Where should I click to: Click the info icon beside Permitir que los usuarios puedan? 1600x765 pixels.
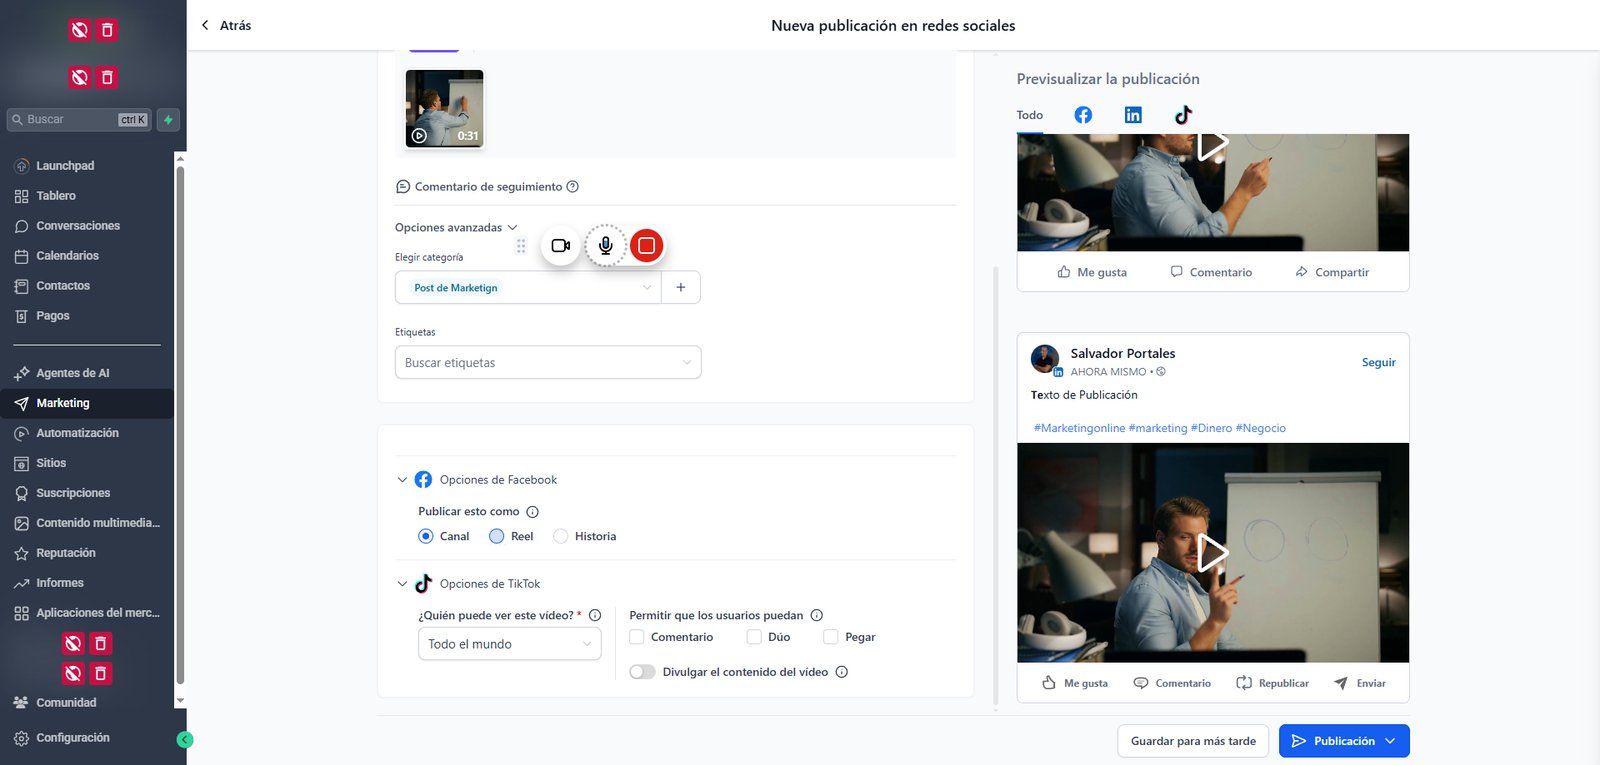point(817,615)
